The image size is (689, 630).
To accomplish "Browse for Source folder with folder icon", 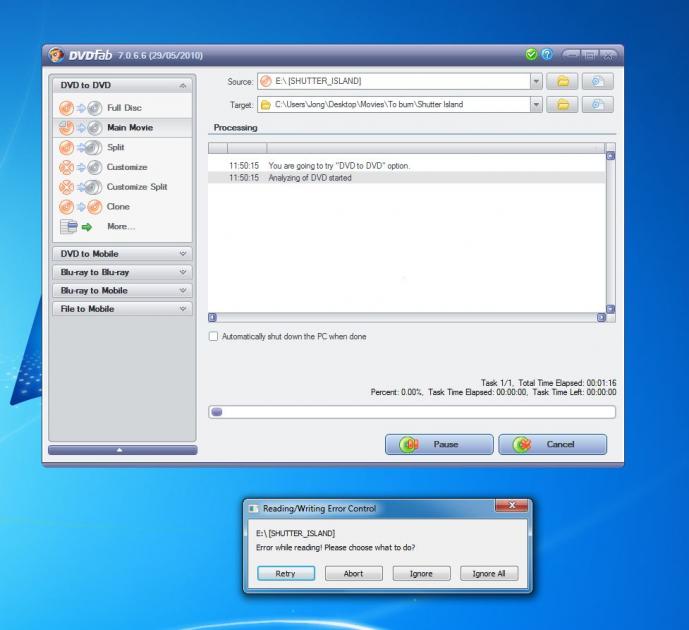I will pyautogui.click(x=562, y=81).
